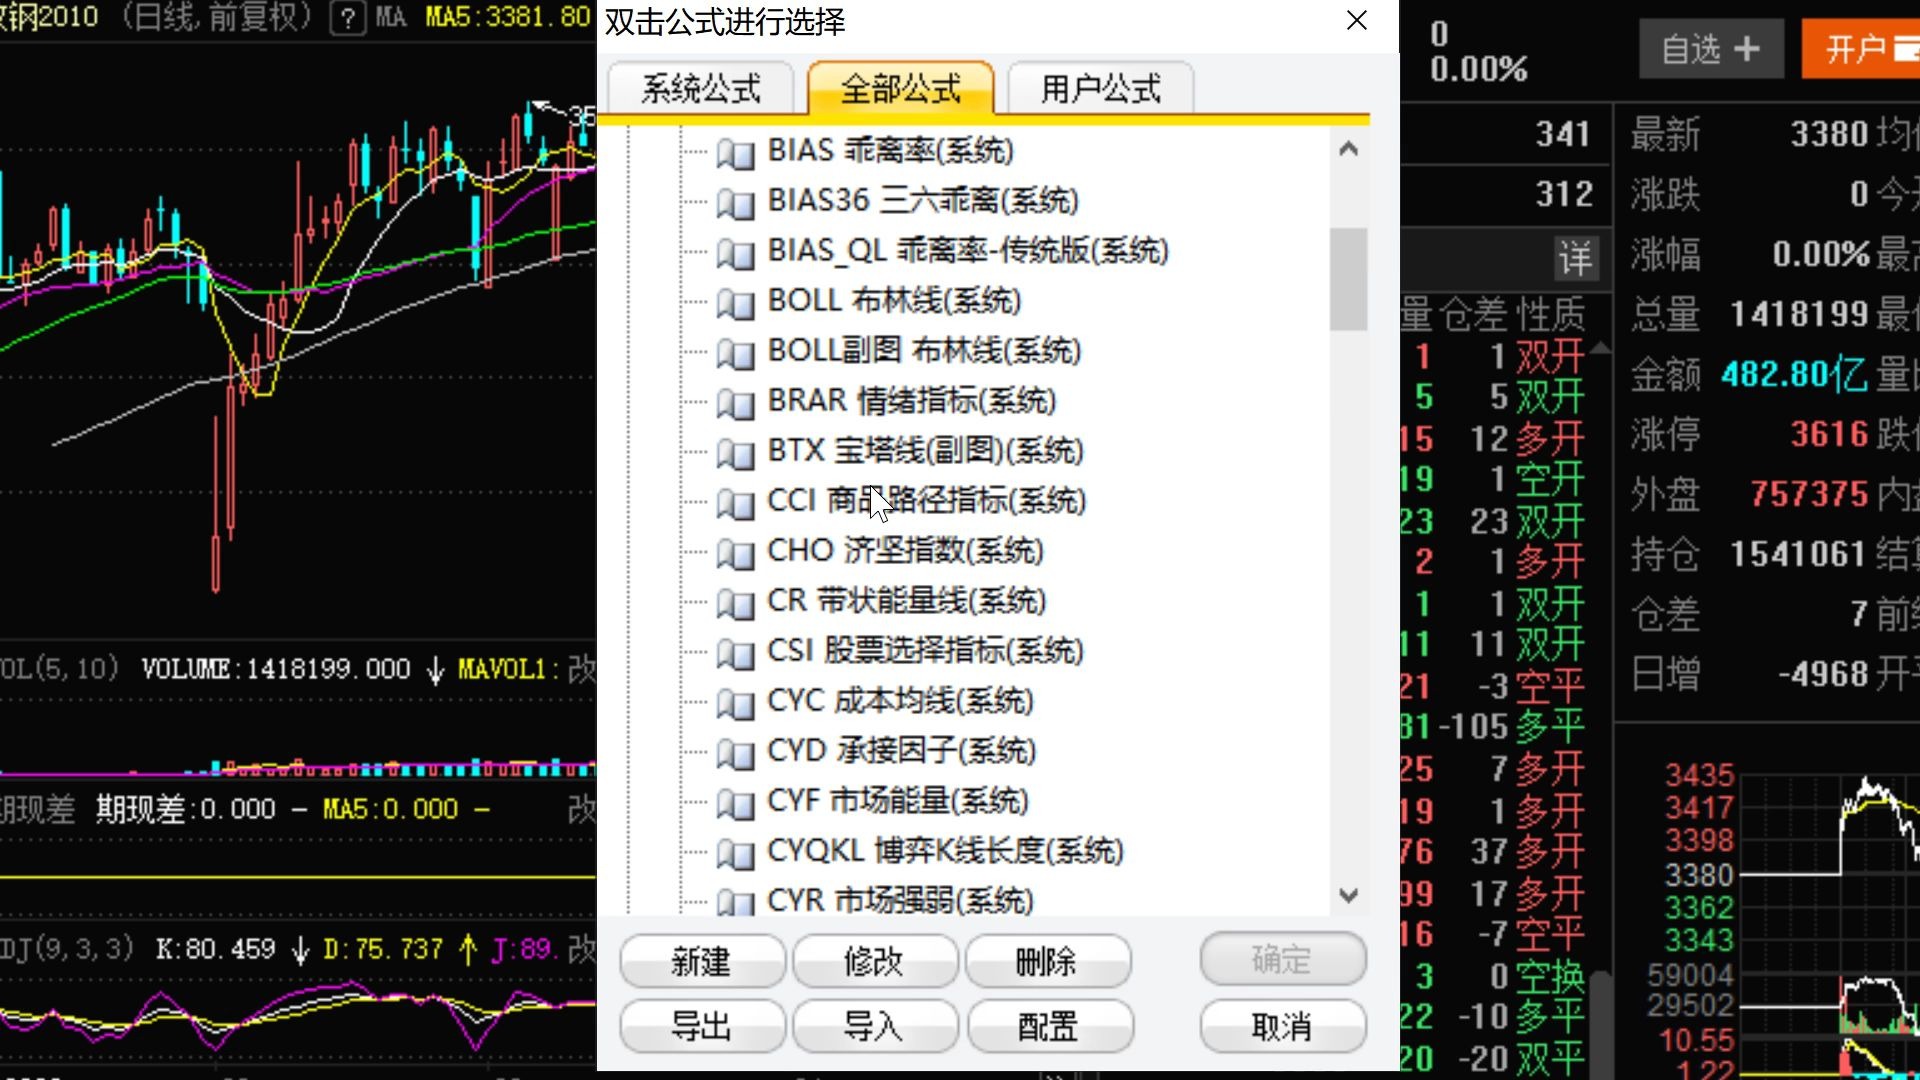Screen dimensions: 1920x1080
Task: Select BIAS 乖离率(系统) formula
Action: (890, 151)
